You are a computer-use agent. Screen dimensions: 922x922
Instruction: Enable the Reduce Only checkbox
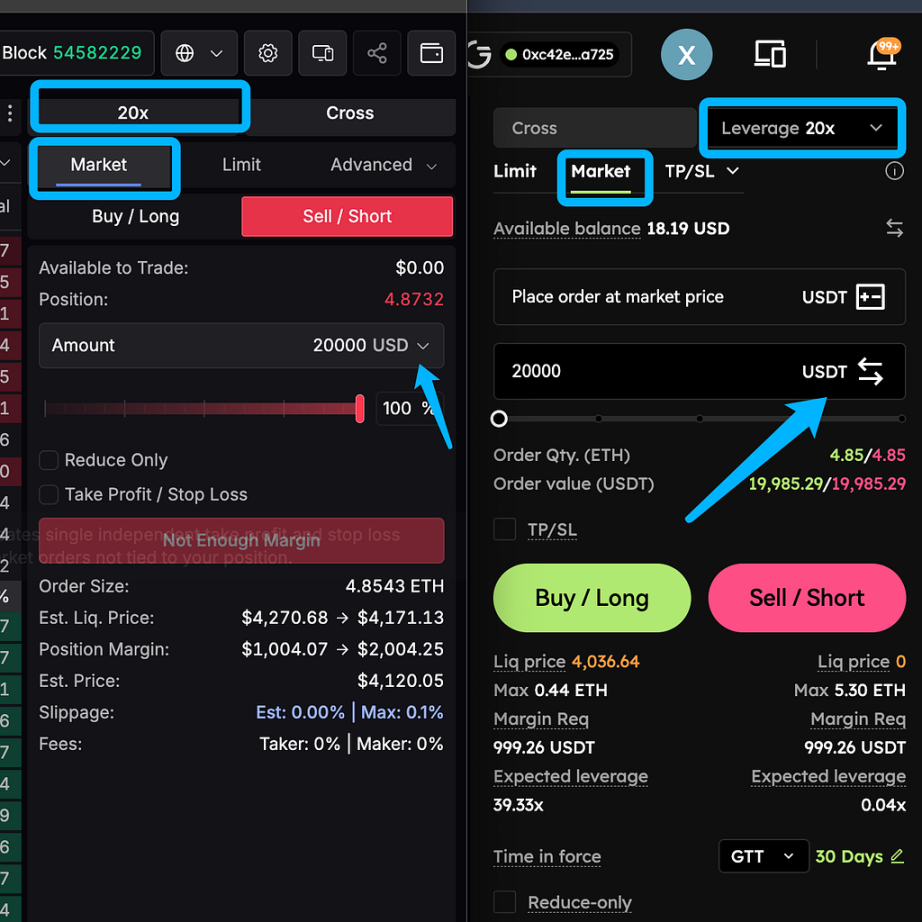[x=48, y=460]
